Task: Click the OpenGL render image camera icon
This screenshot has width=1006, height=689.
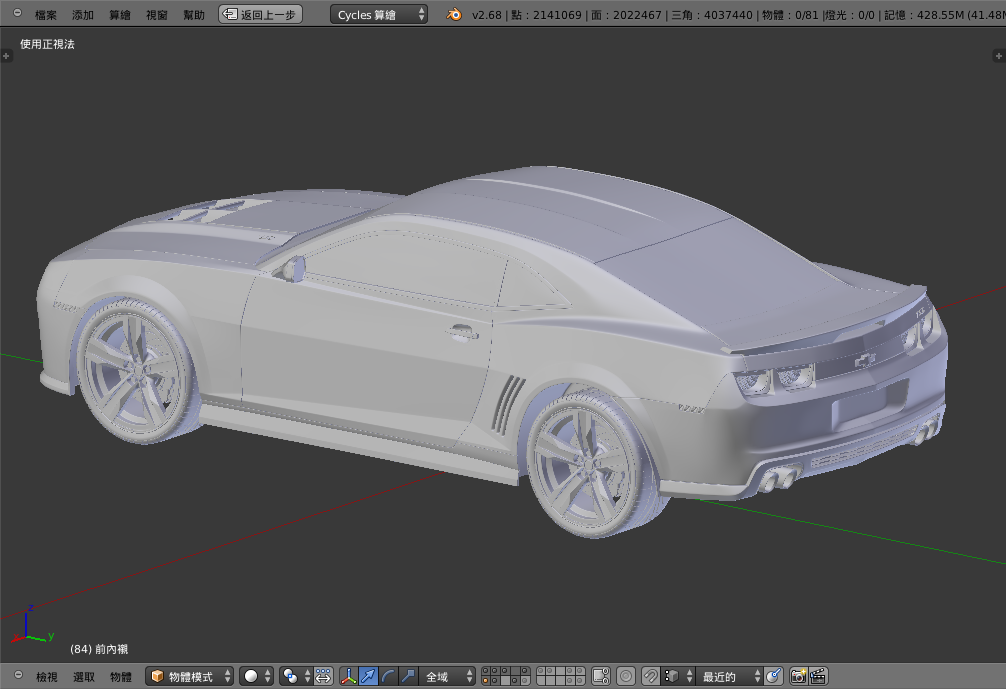Action: (798, 677)
